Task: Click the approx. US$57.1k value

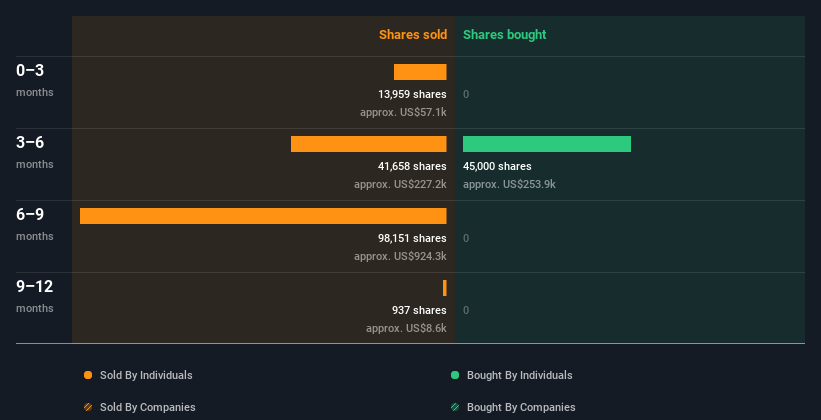Action: (403, 112)
